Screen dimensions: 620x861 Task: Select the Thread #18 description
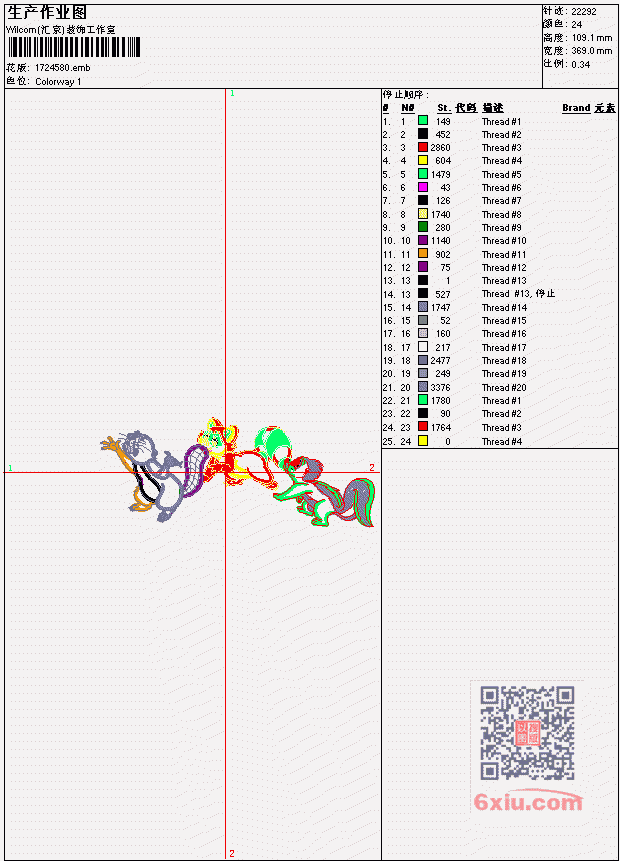click(x=504, y=361)
